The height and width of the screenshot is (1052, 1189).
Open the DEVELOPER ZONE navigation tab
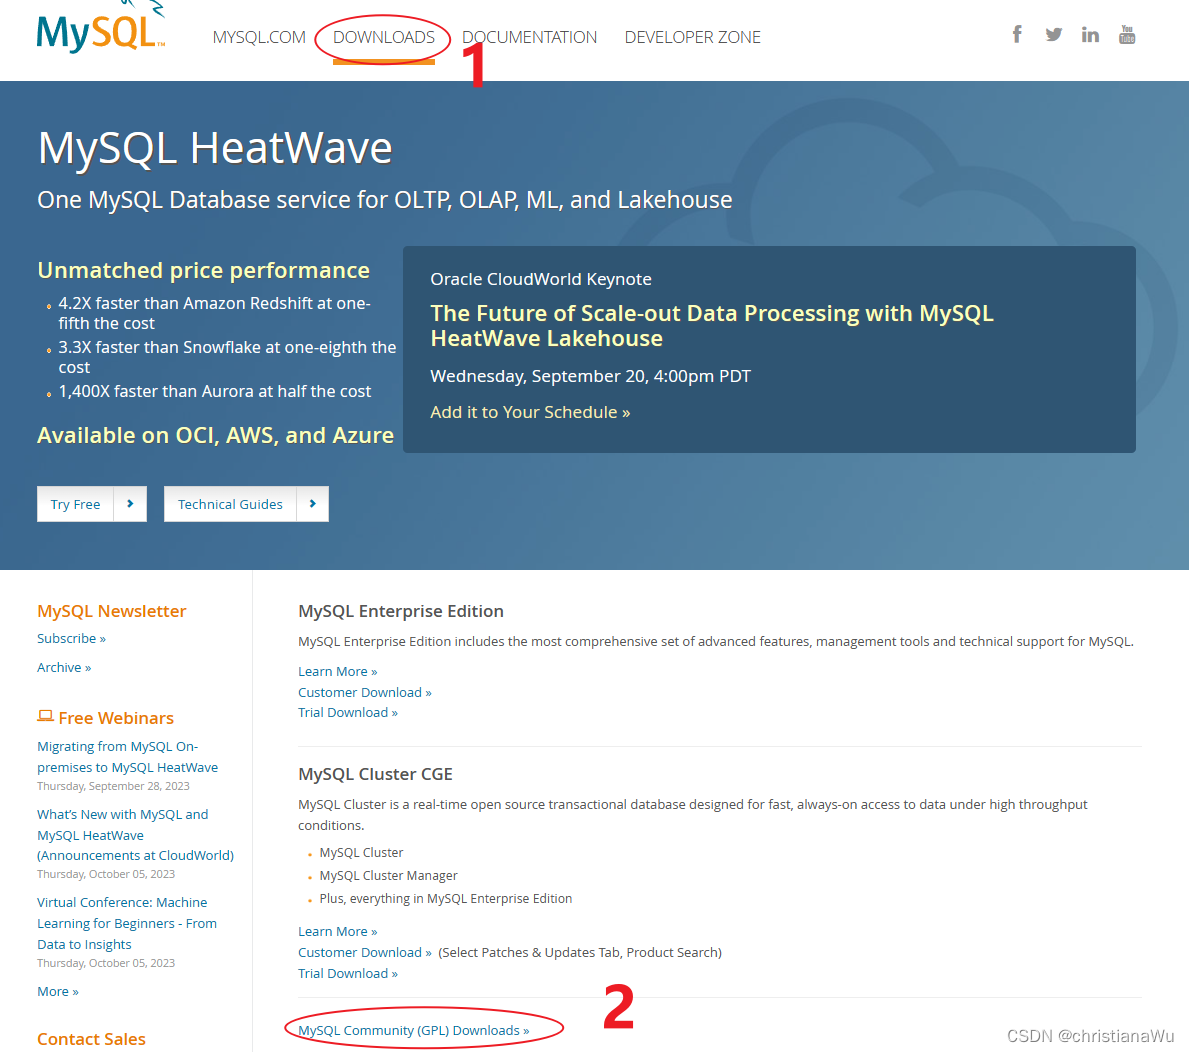click(x=692, y=37)
